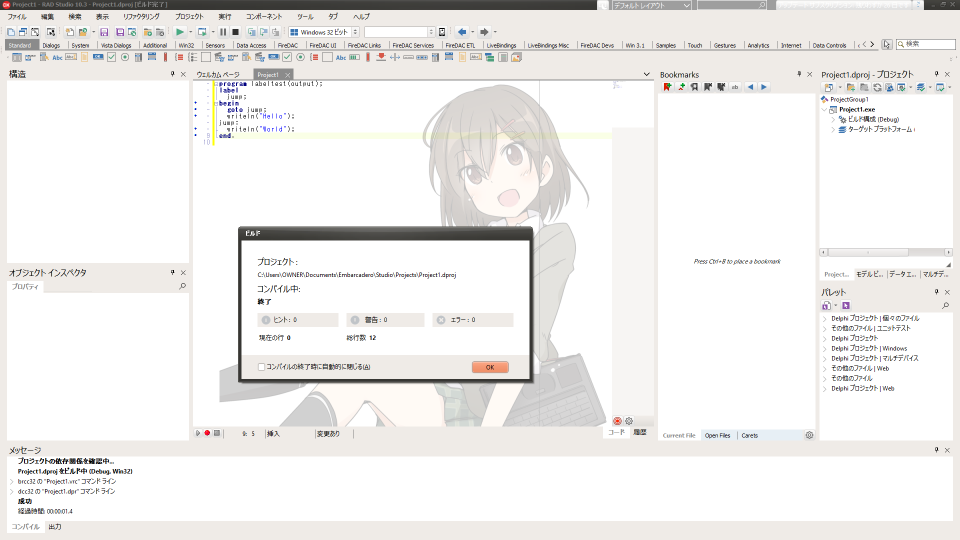Image resolution: width=960 pixels, height=540 pixels.
Task: Click the Pause icon in the debug toolbar
Action: click(223, 32)
